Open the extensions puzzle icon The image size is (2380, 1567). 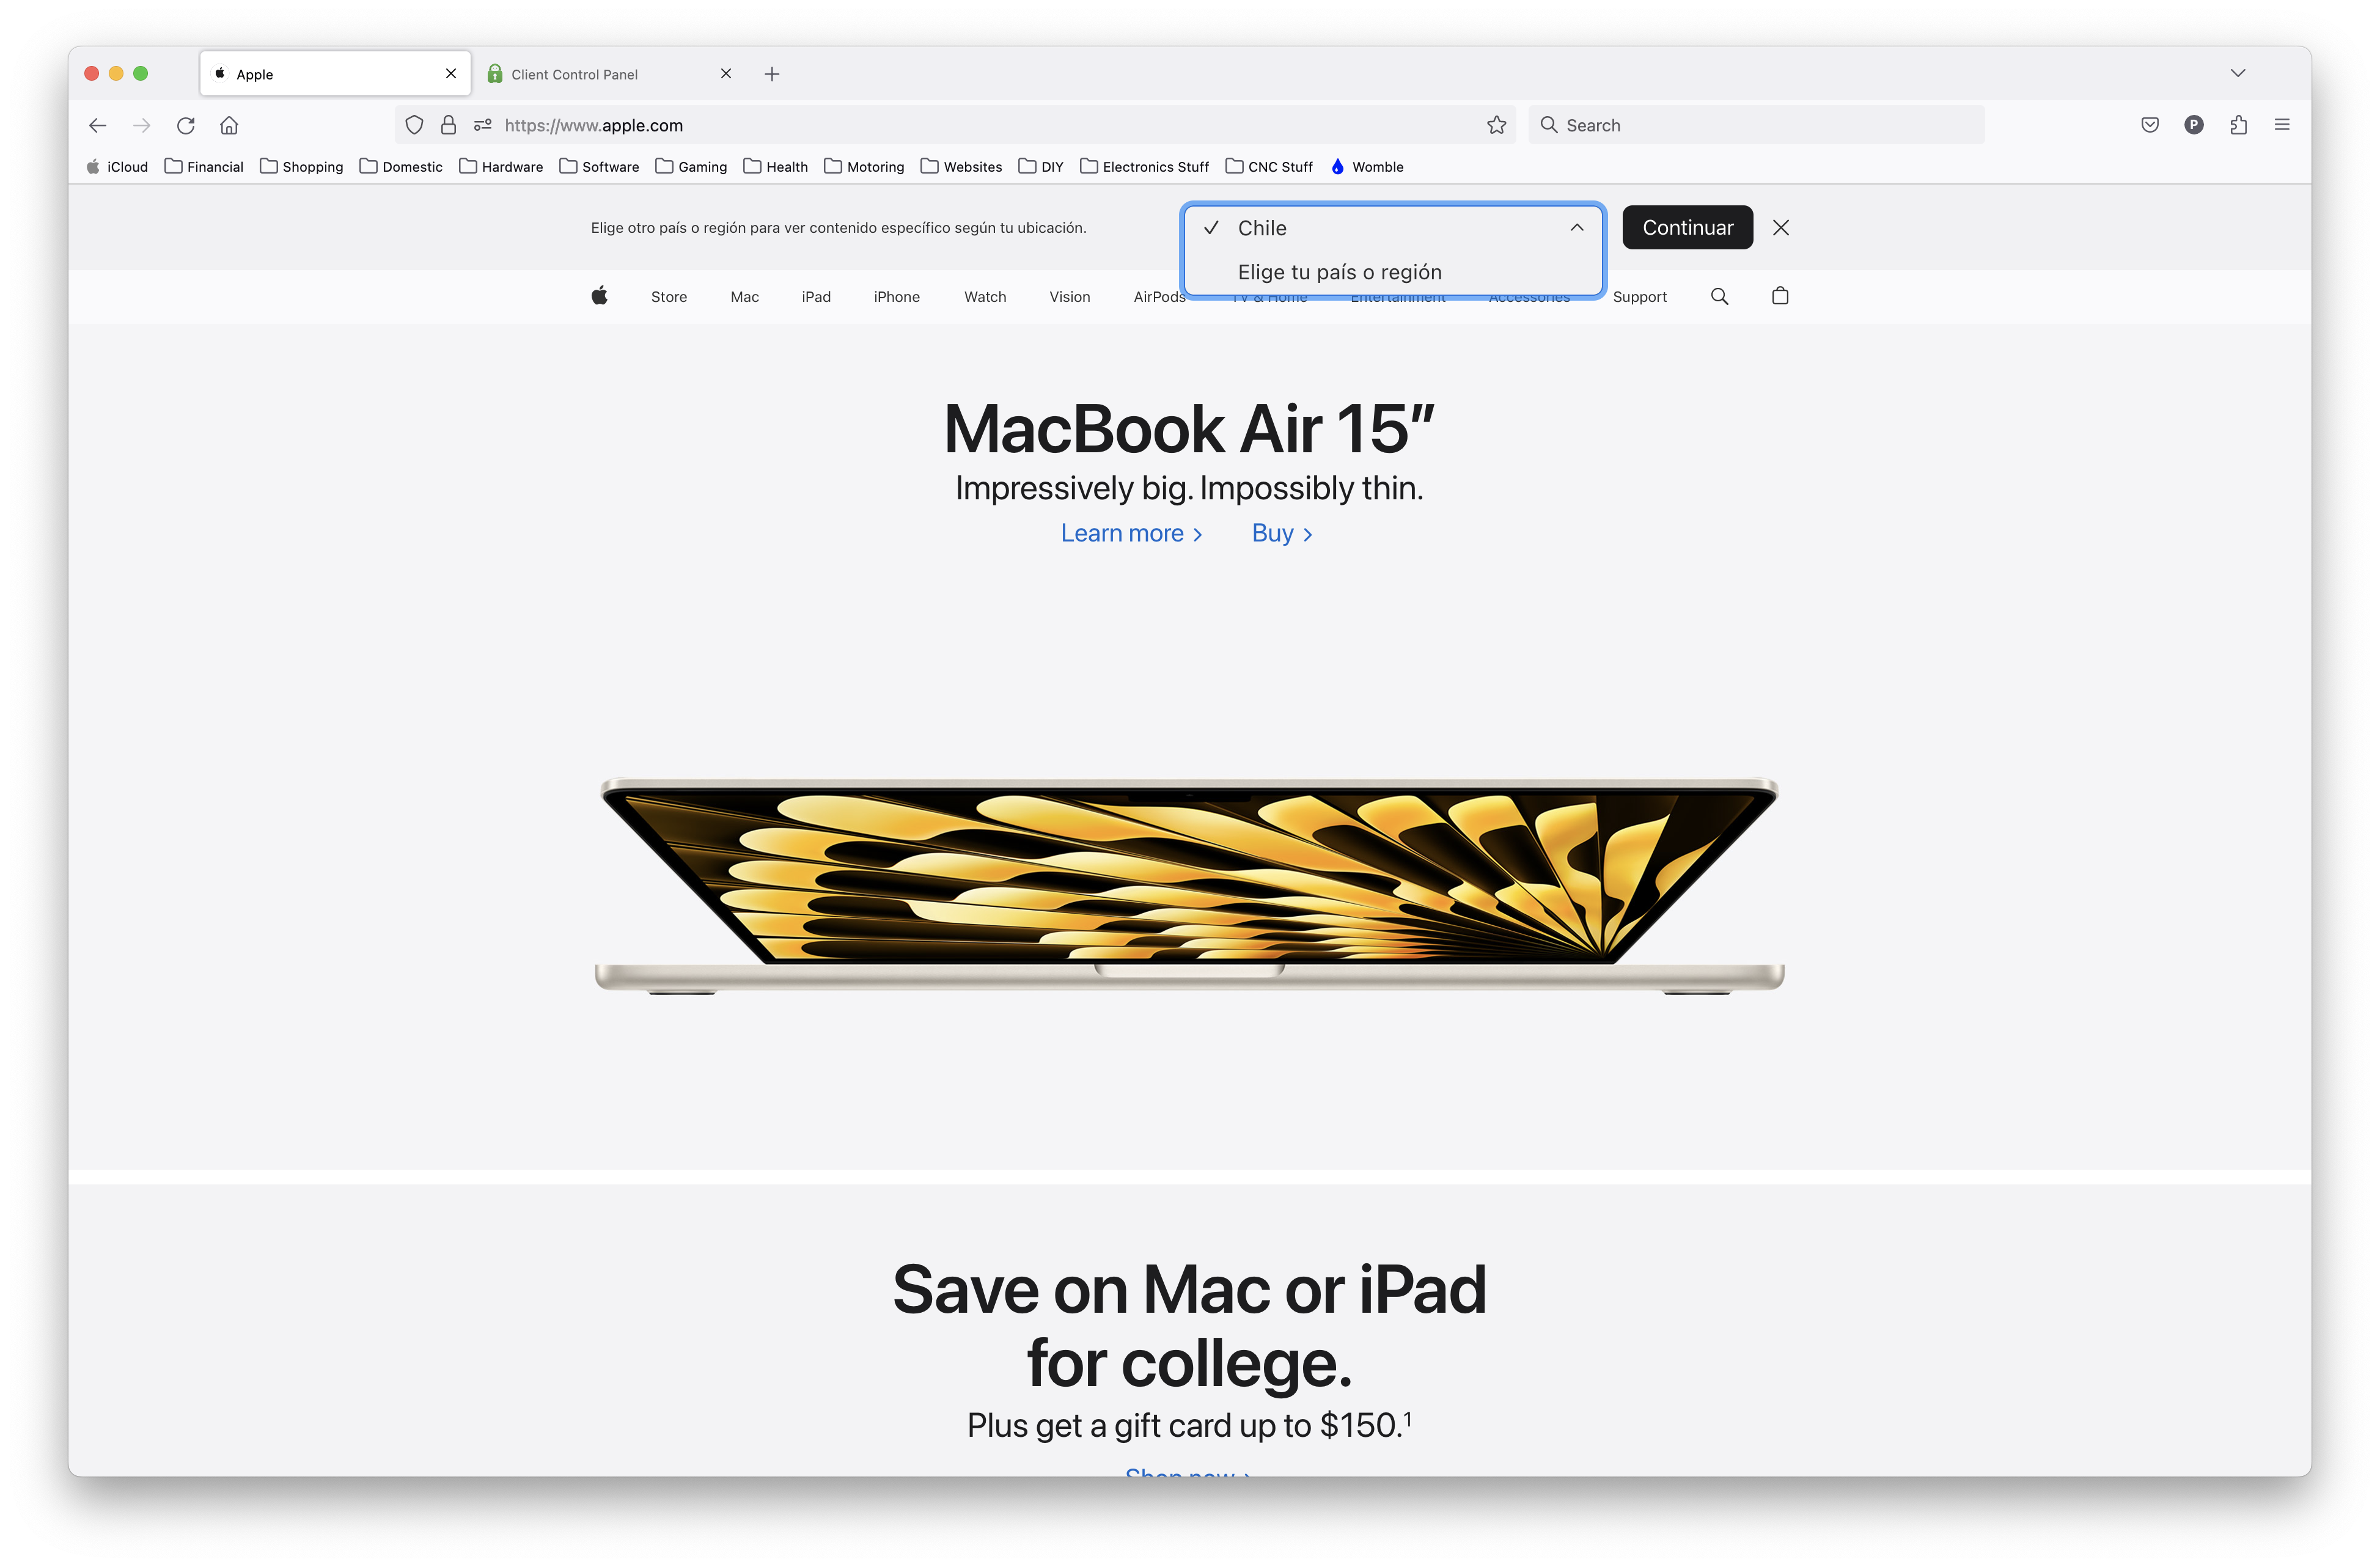click(x=2238, y=125)
